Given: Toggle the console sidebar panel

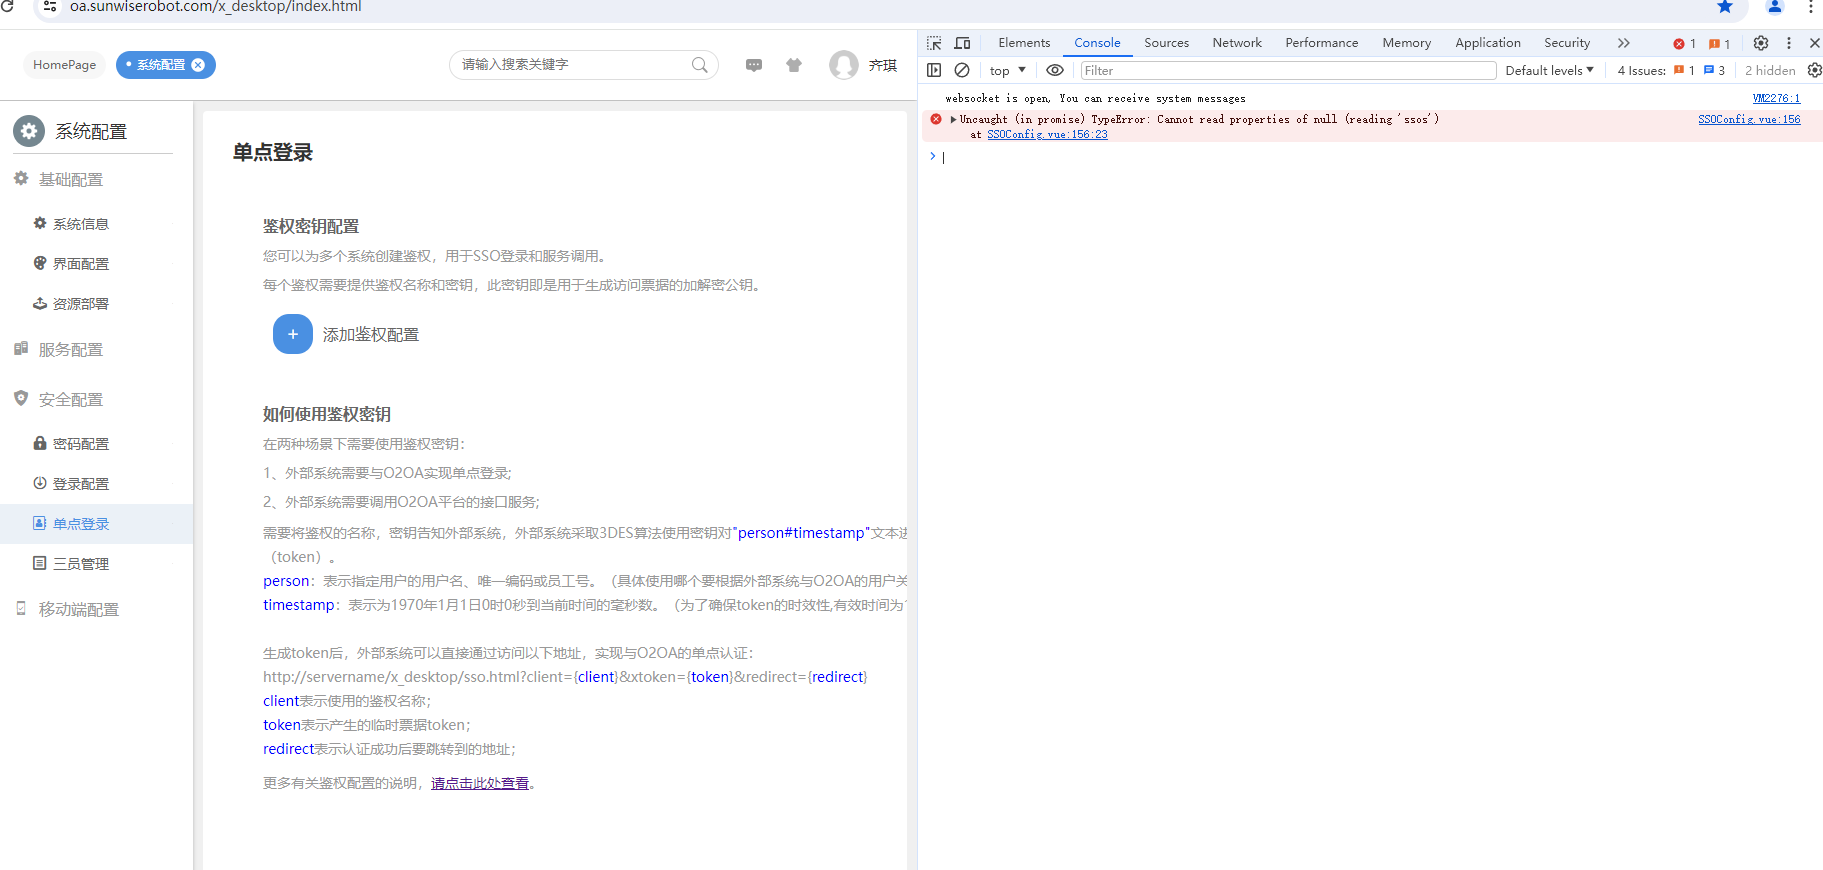Looking at the screenshot, I should pos(934,70).
